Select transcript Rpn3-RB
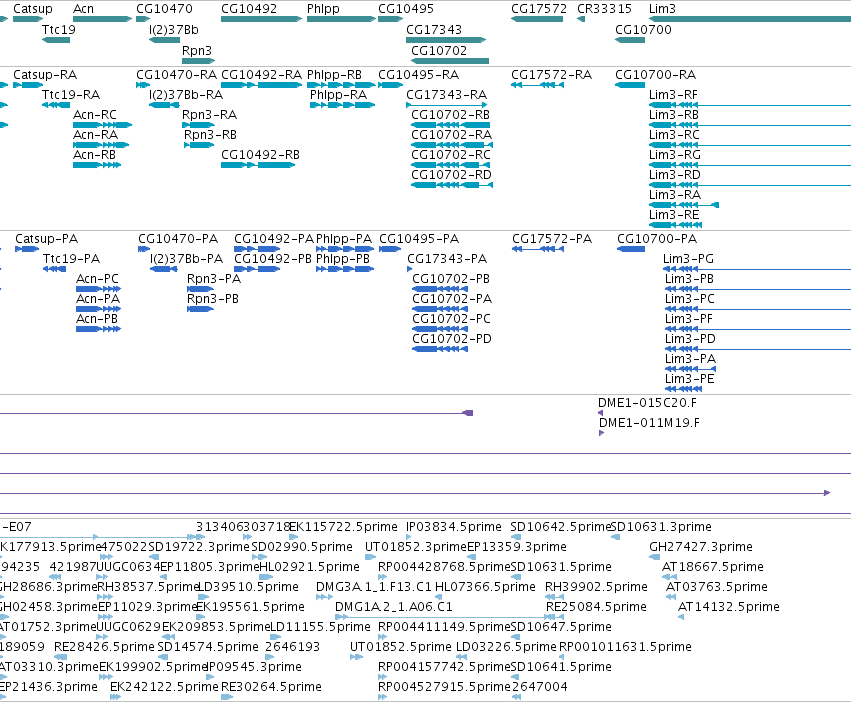Image resolution: width=851 pixels, height=702 pixels. point(199,145)
